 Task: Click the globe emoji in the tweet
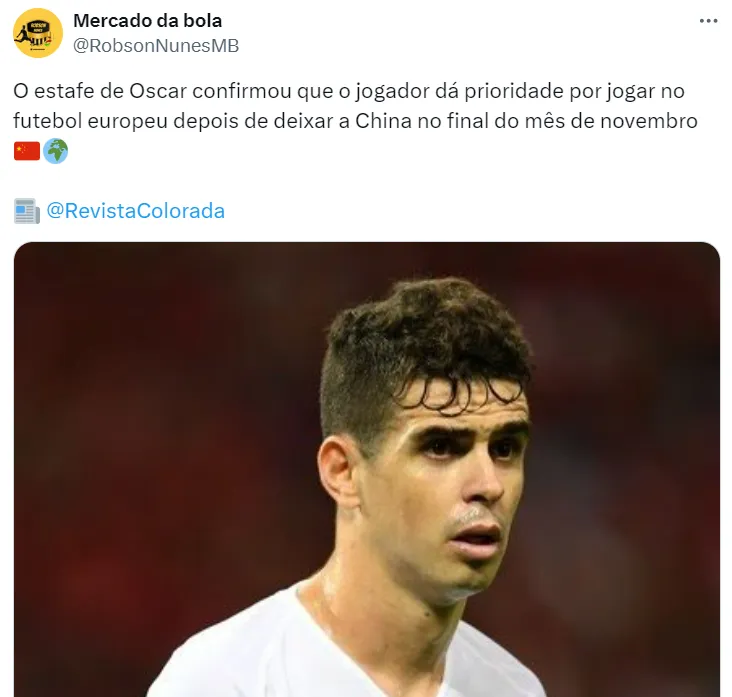click(56, 151)
